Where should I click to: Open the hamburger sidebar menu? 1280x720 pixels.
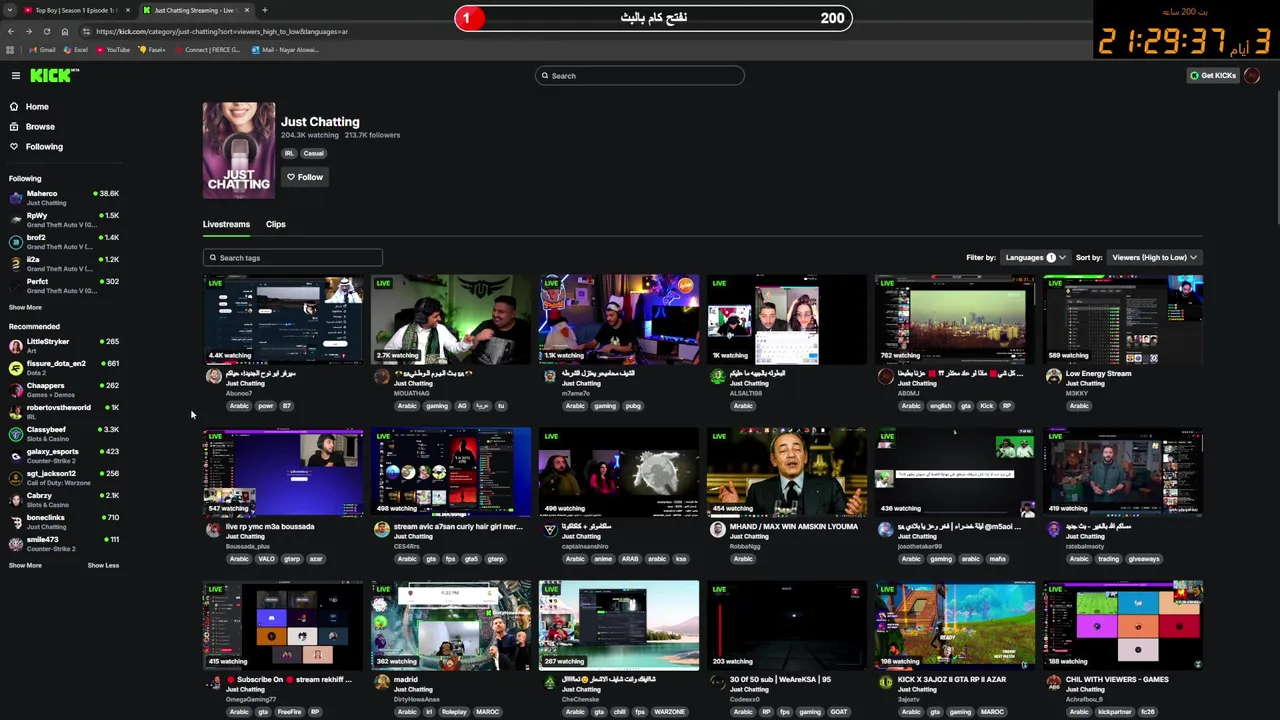coord(16,76)
